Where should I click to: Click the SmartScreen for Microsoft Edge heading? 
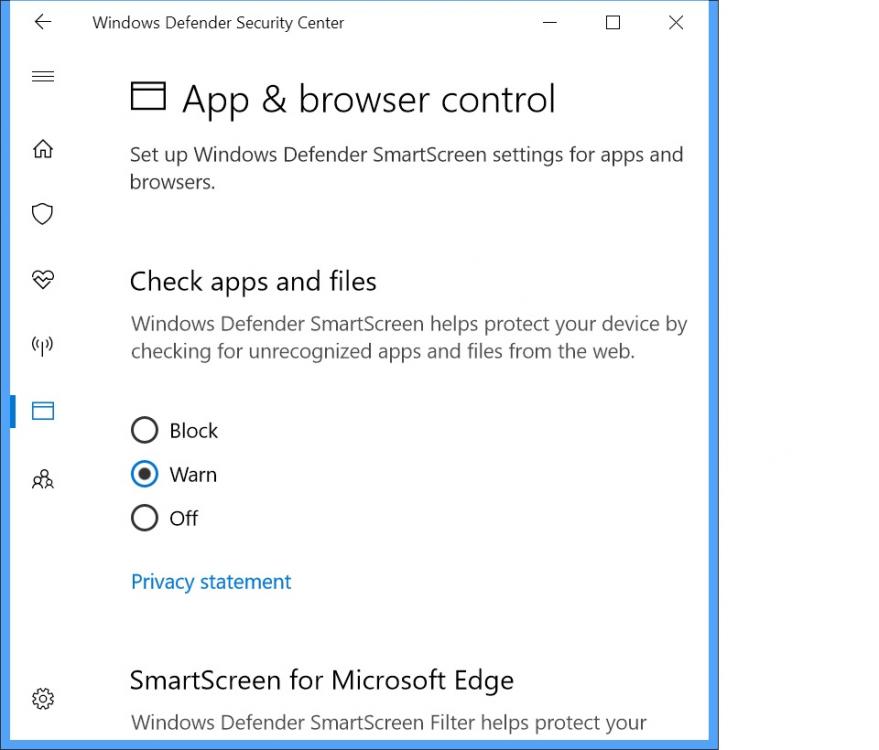point(322,680)
